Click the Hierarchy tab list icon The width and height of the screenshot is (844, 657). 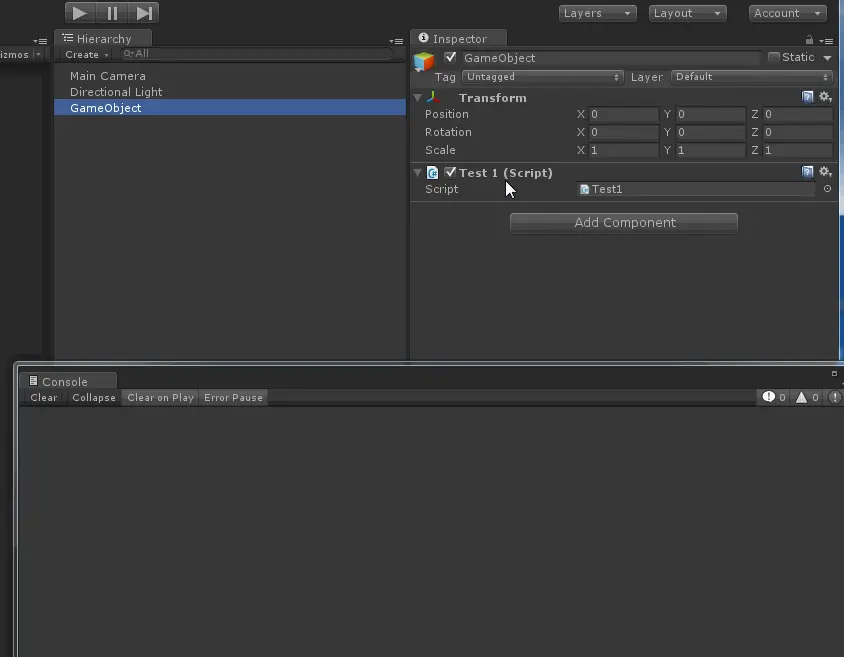click(68, 38)
